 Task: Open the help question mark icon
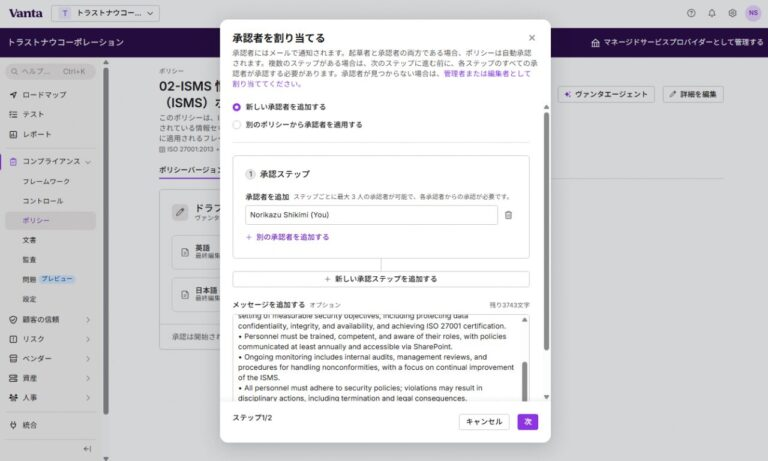691,13
